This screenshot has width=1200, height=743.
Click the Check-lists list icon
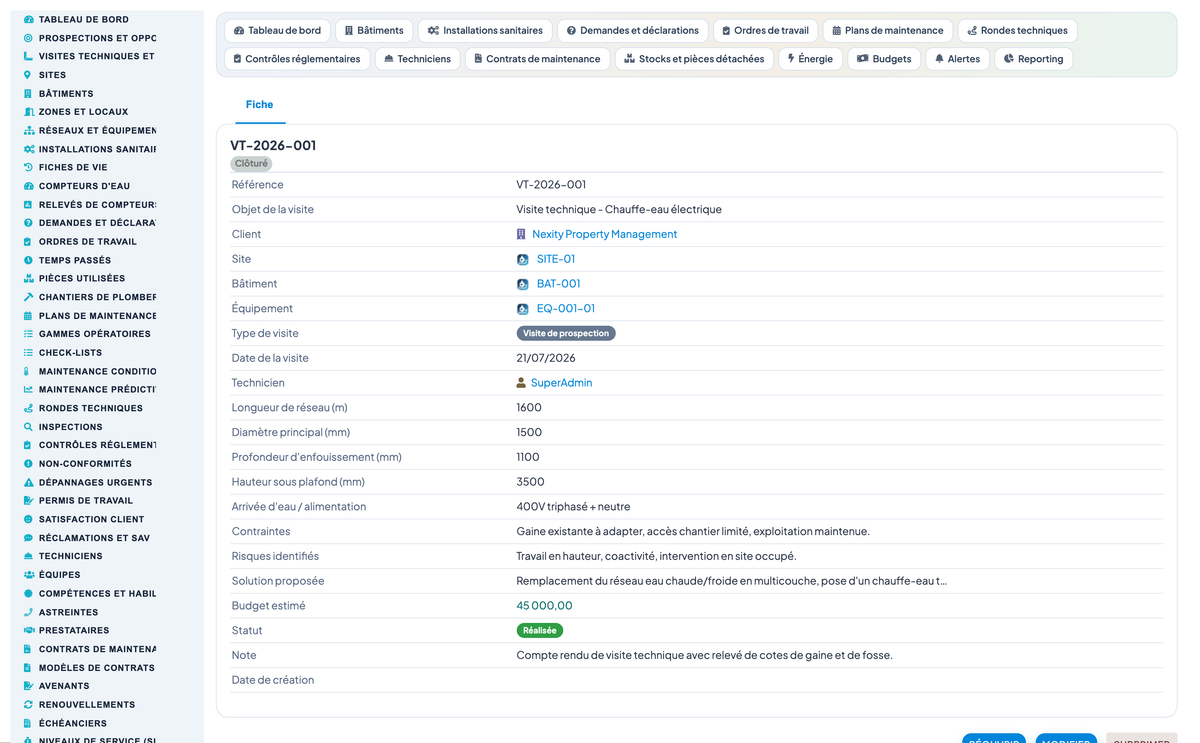tap(28, 352)
